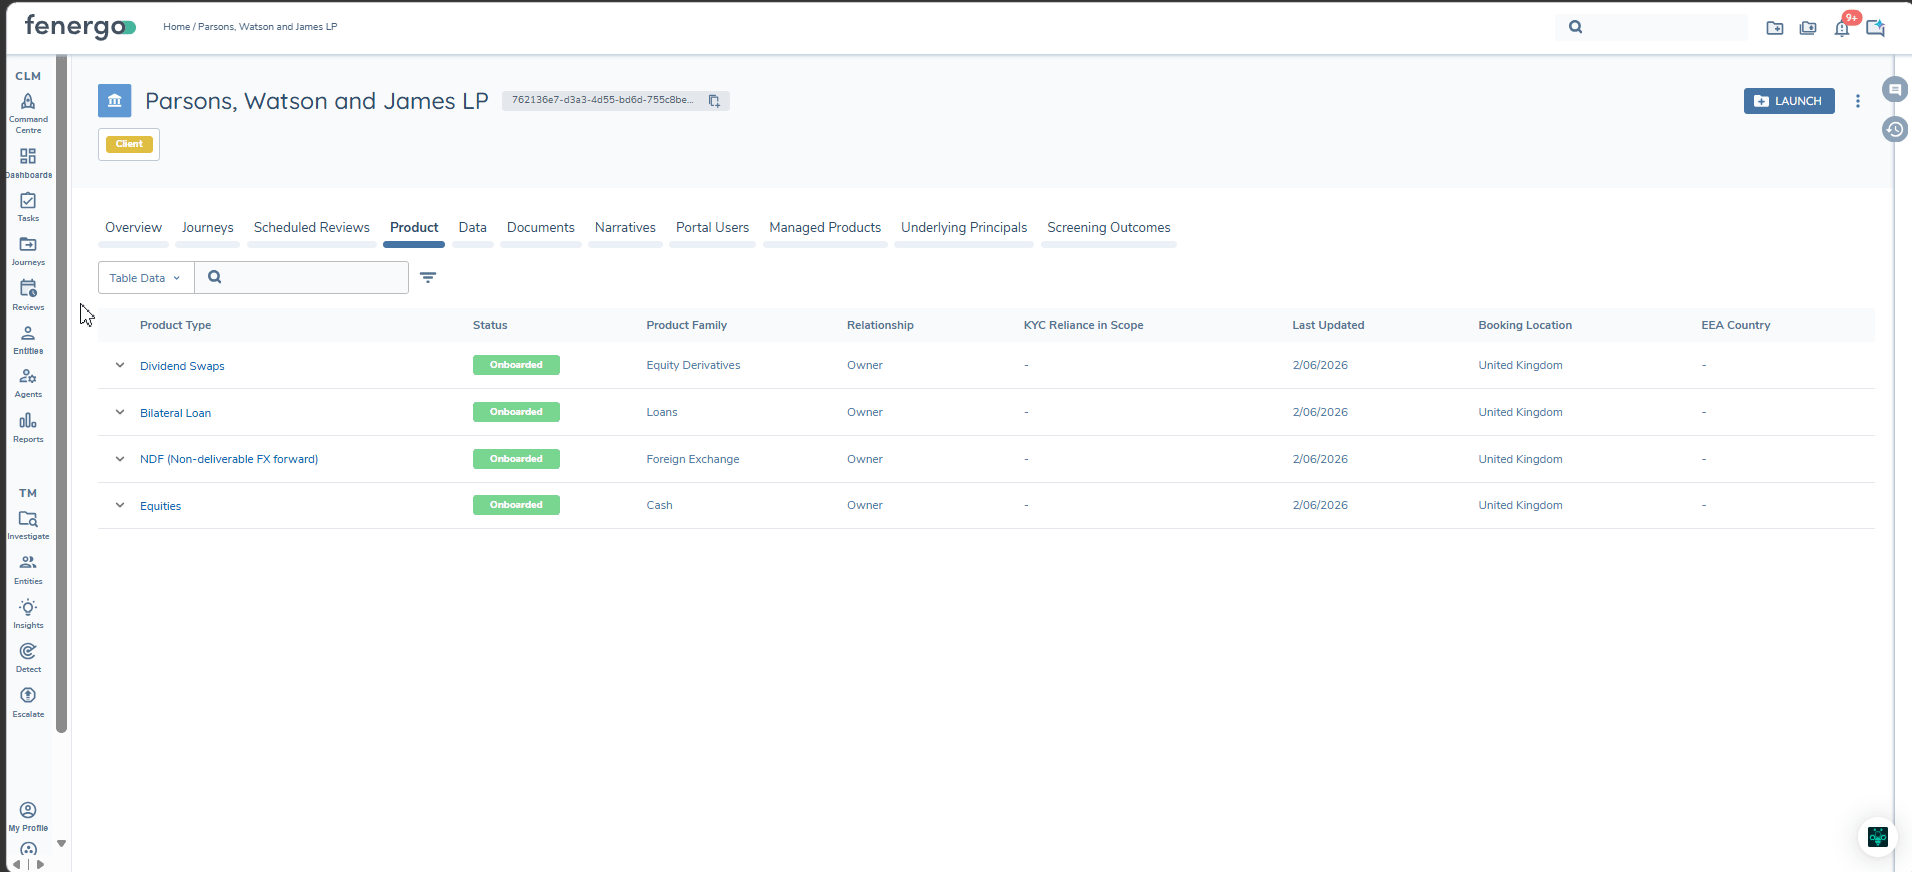Click the sidebar scroll-down arrow

click(x=61, y=843)
